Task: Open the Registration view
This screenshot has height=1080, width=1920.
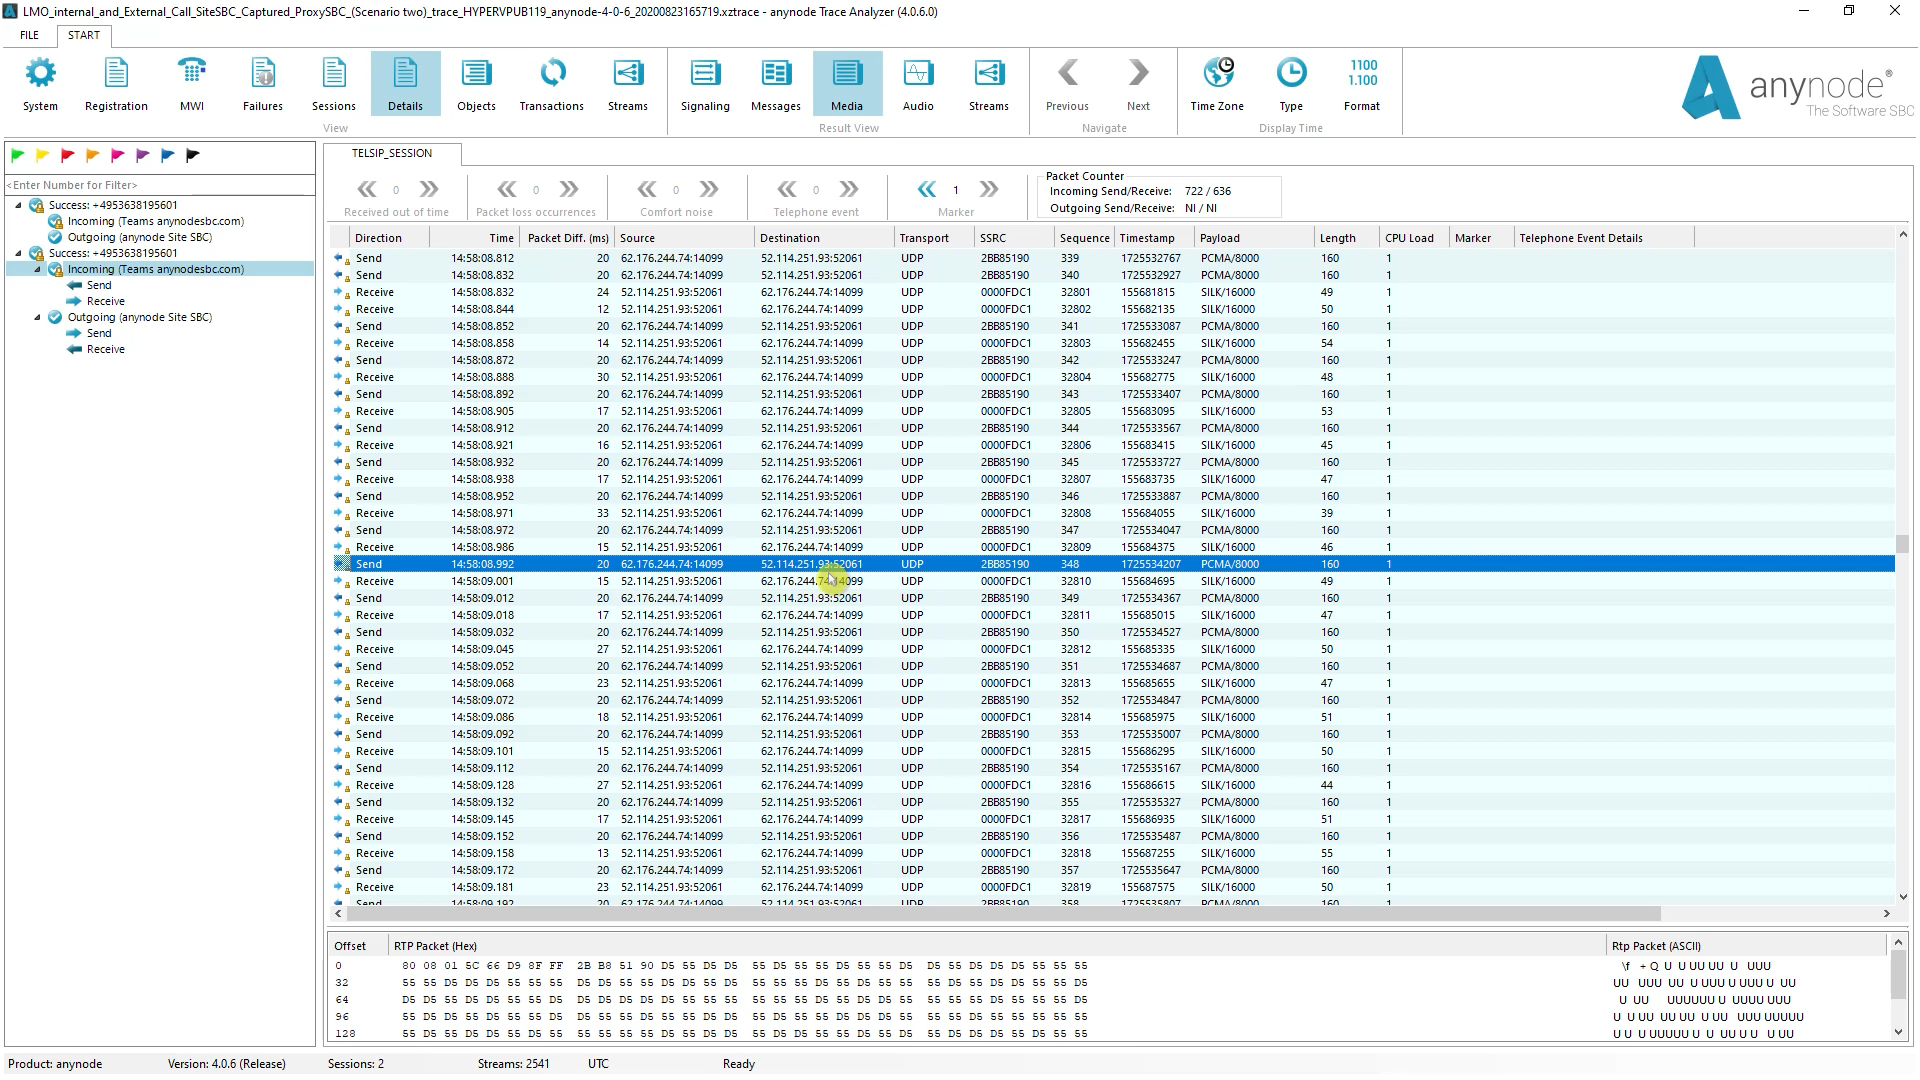Action: coord(116,84)
